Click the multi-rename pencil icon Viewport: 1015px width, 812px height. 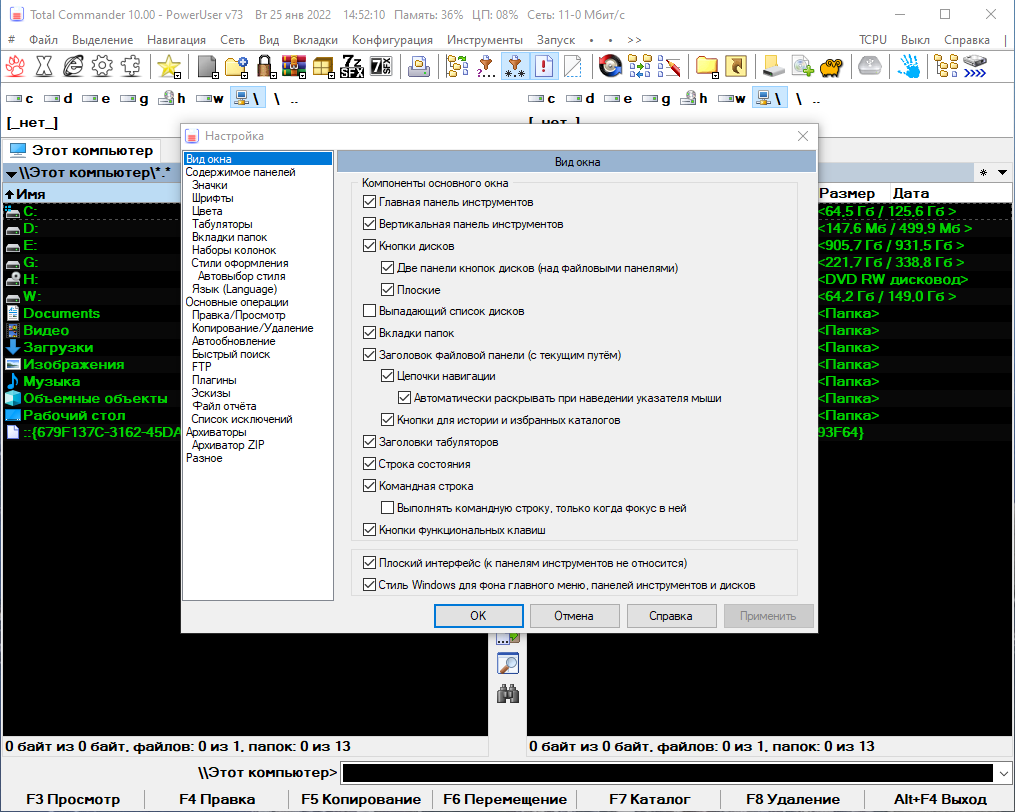click(669, 66)
